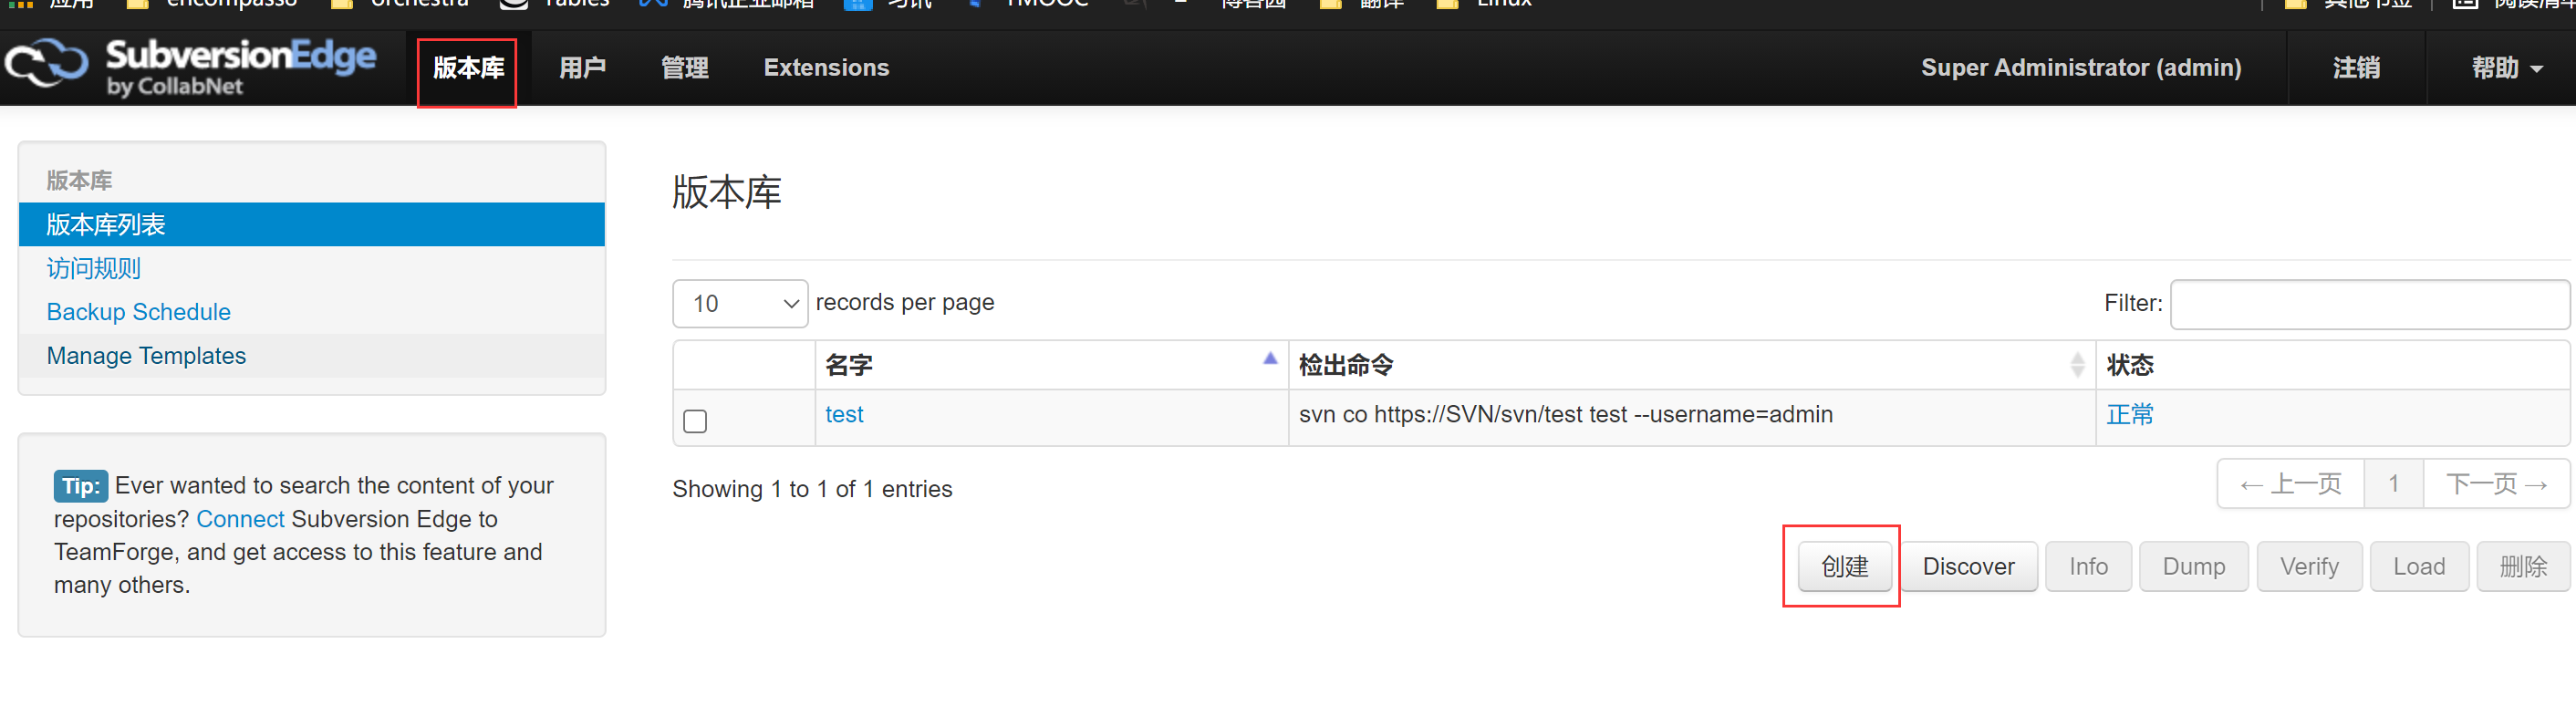
Task: Tick the checkbox for test repository
Action: [695, 421]
